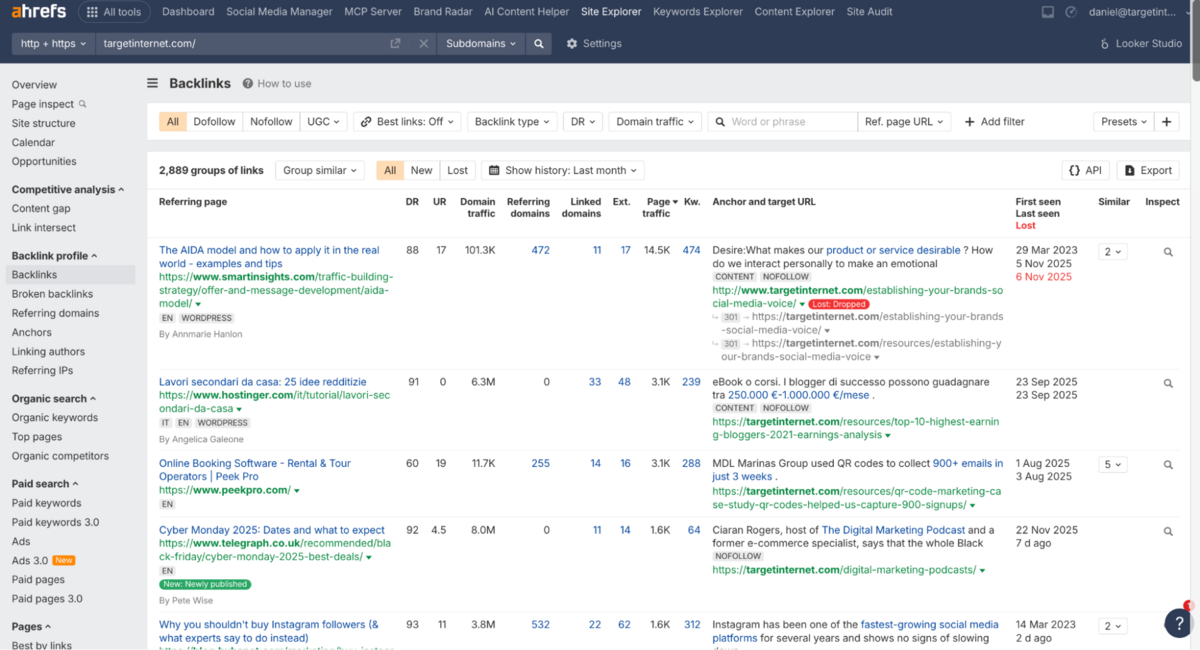Open the UGC filter dropdown
Viewport: 1200px width, 650px height.
[x=323, y=122]
